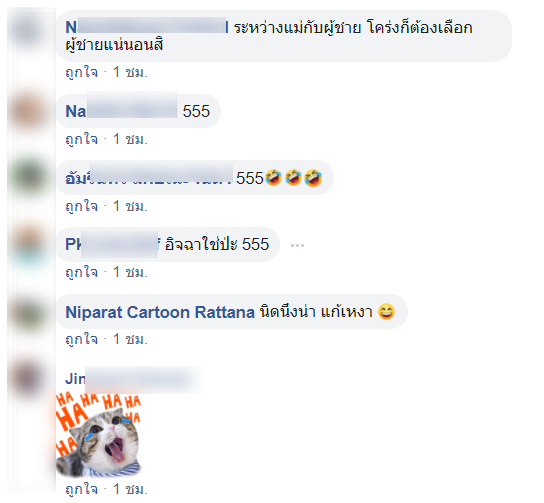Click the '1 ชม.' timestamp of the first comment
The height and width of the screenshot is (503, 544).
coord(130,72)
